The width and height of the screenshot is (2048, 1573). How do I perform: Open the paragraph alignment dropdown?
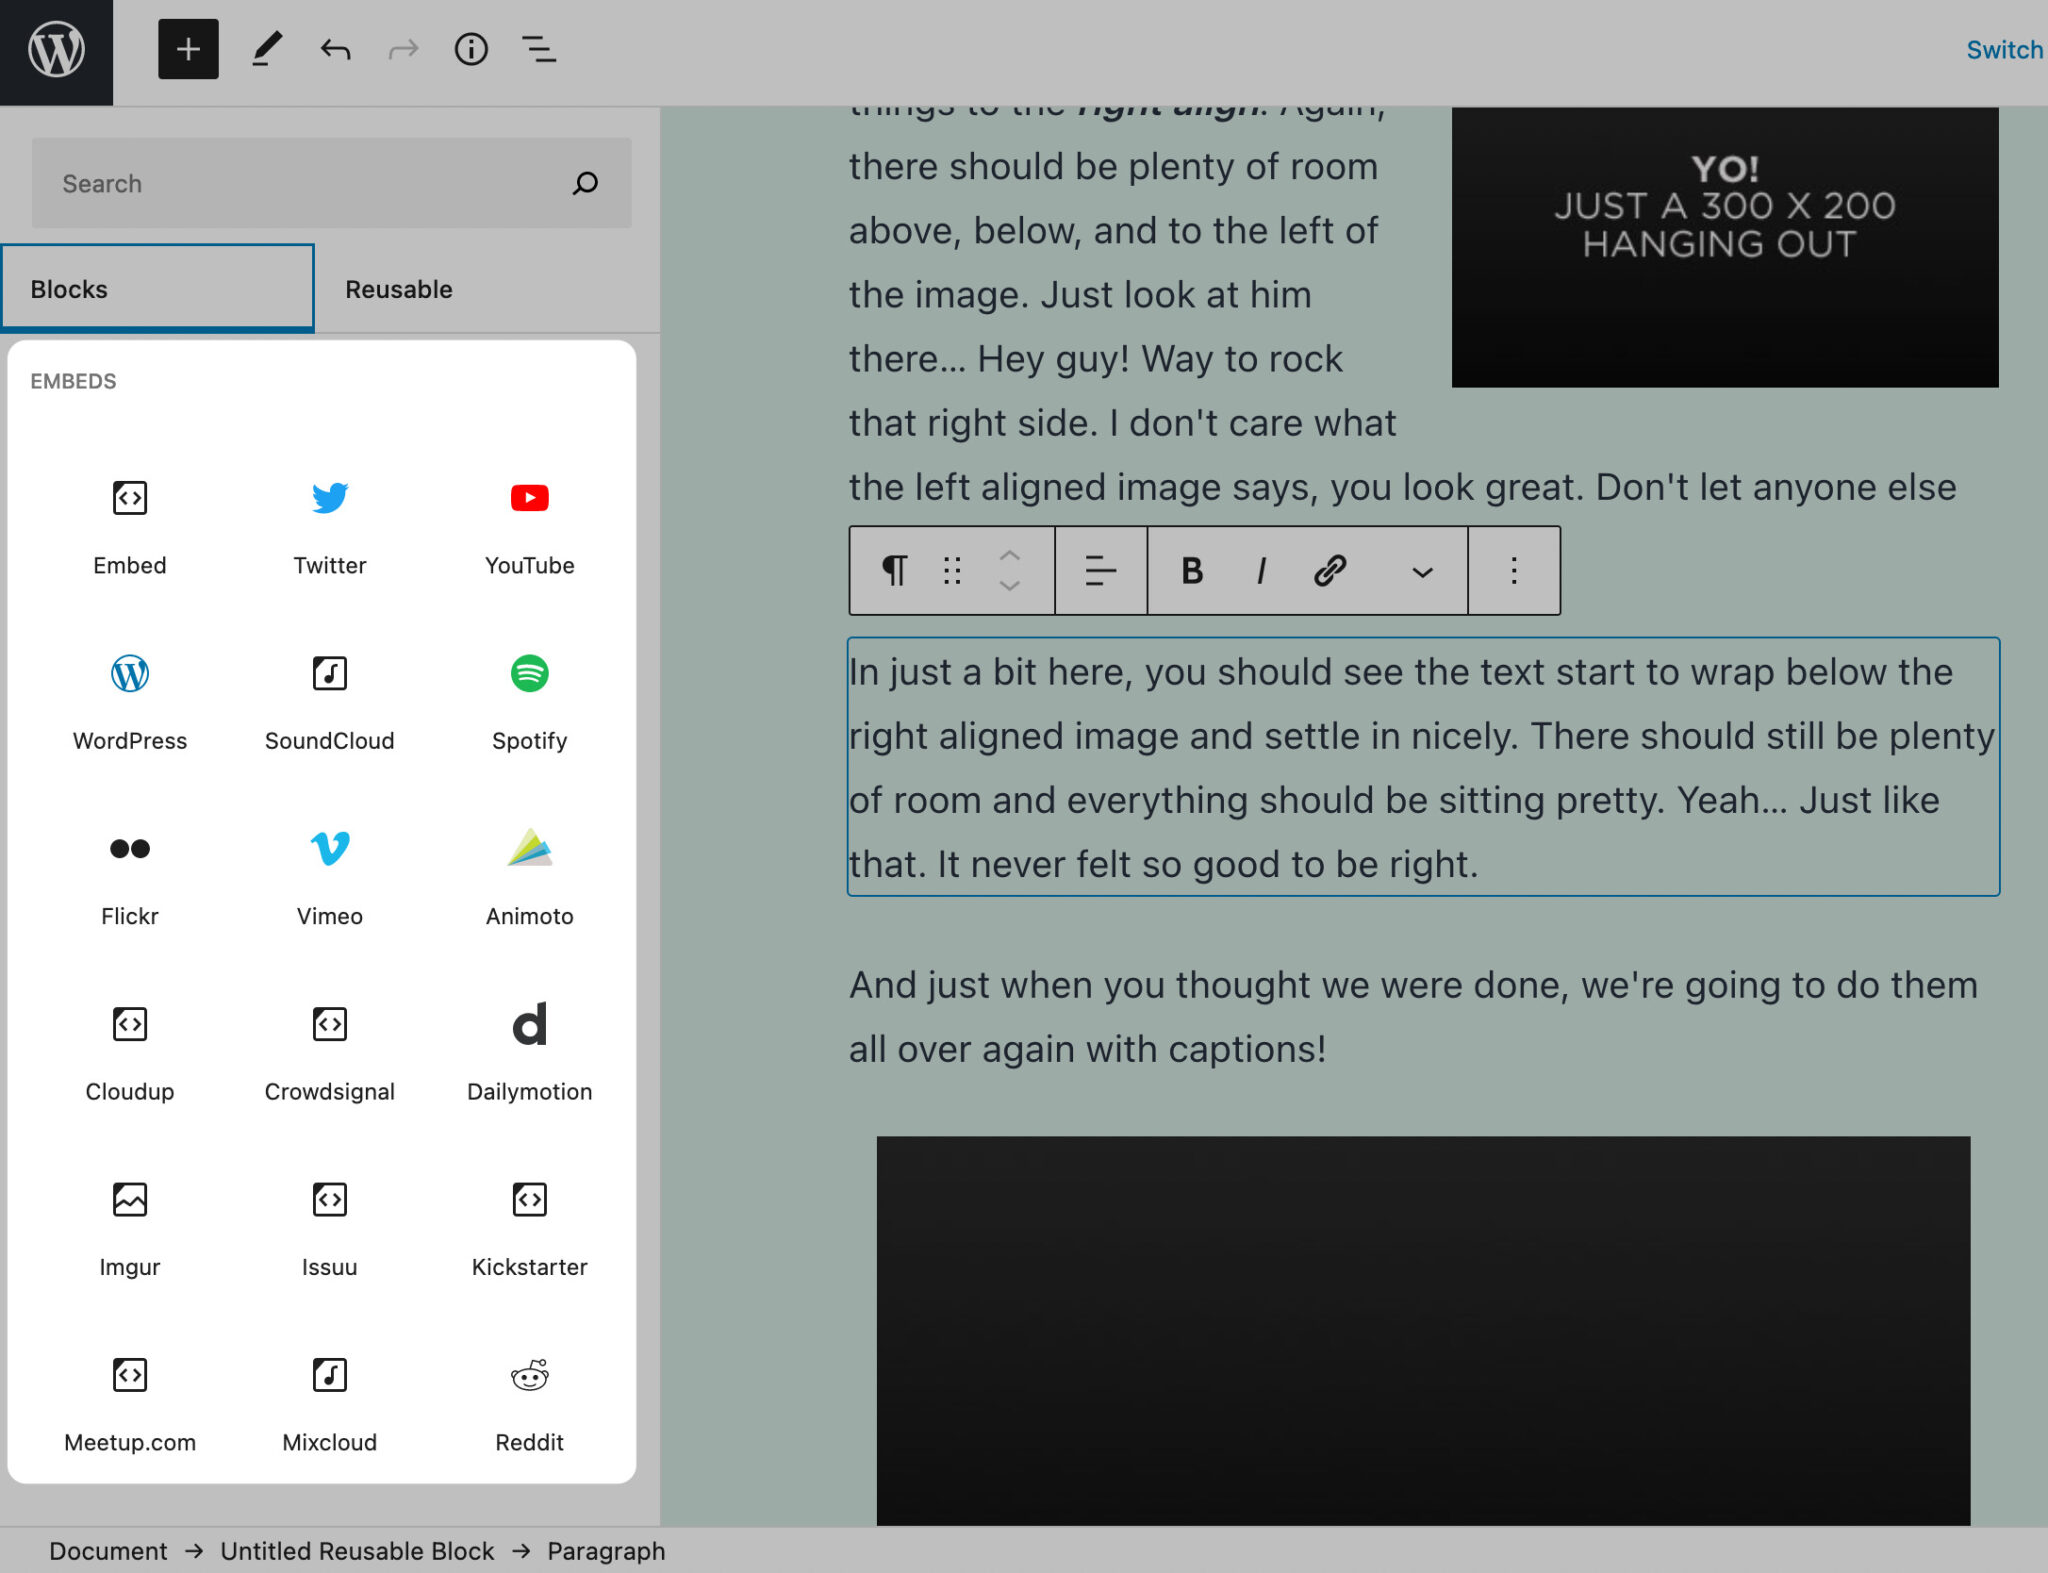coord(1100,570)
